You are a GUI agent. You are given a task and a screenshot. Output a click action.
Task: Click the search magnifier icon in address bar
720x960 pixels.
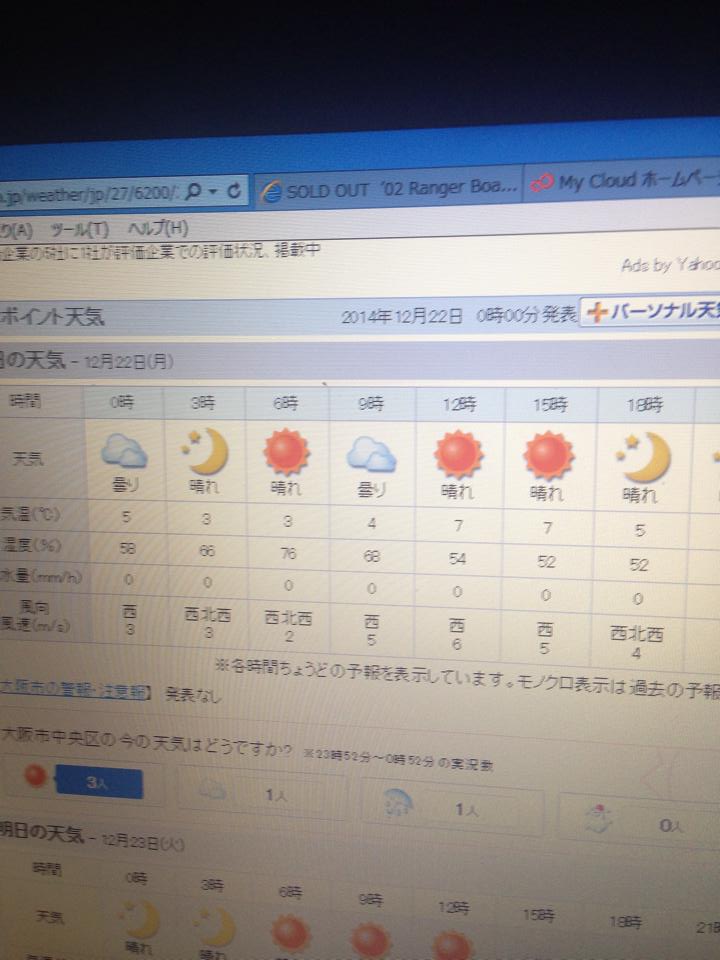tap(194, 190)
